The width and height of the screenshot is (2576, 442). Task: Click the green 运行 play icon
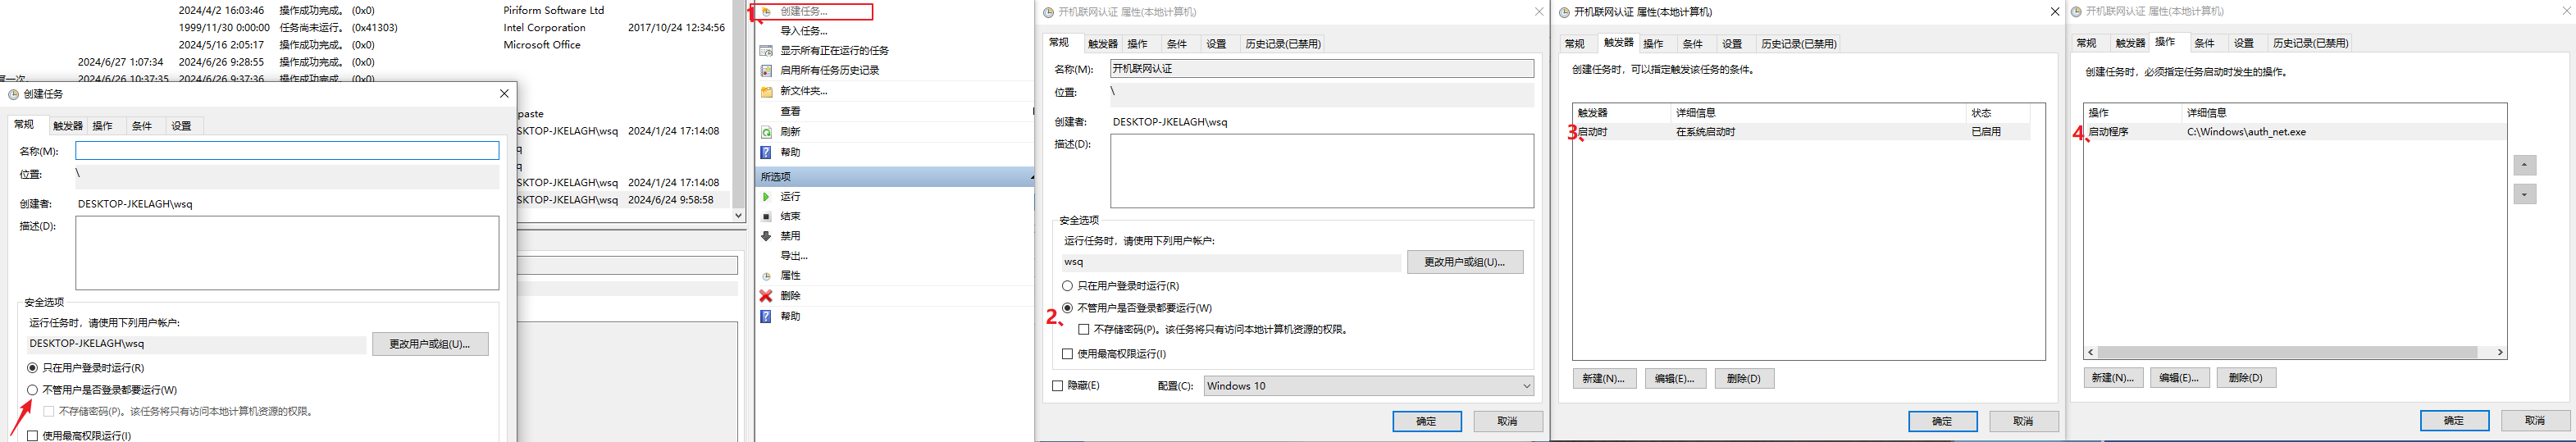coord(767,197)
